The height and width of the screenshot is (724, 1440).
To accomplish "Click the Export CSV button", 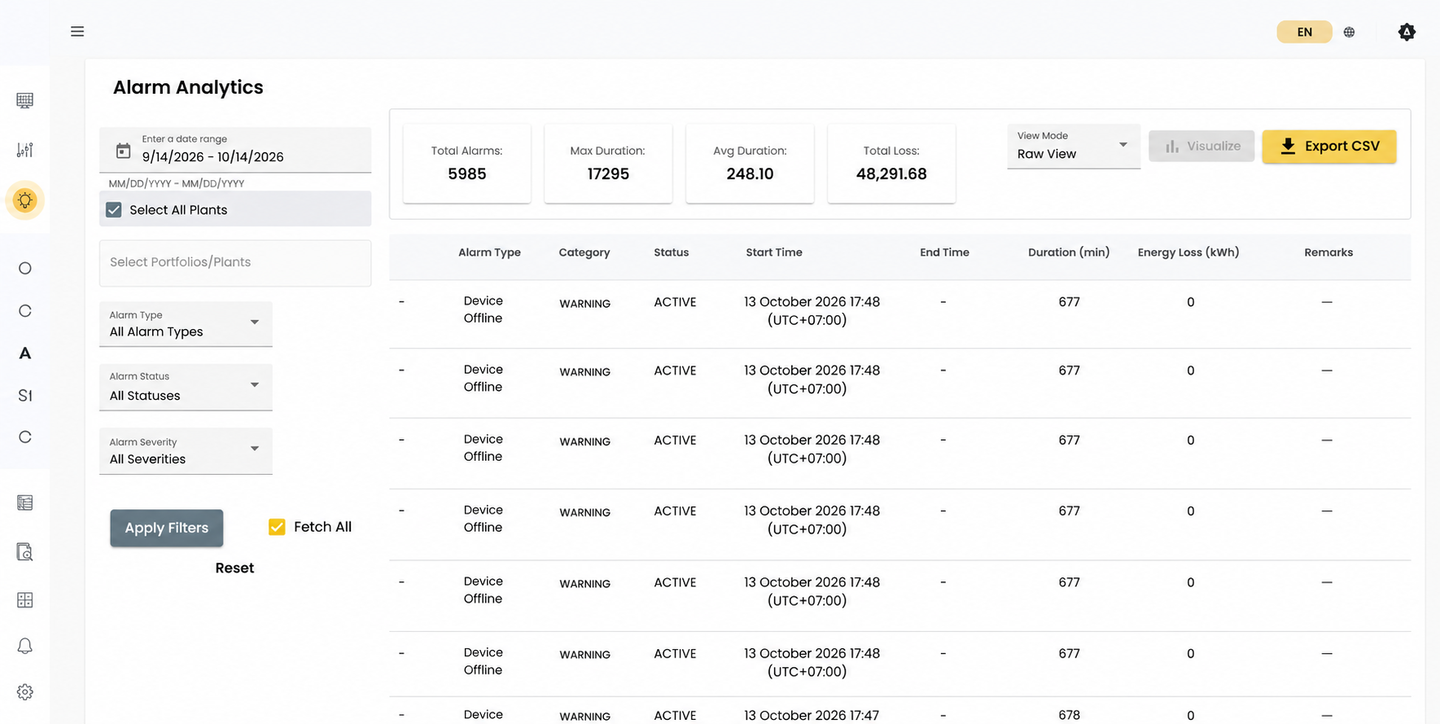I will point(1329,146).
